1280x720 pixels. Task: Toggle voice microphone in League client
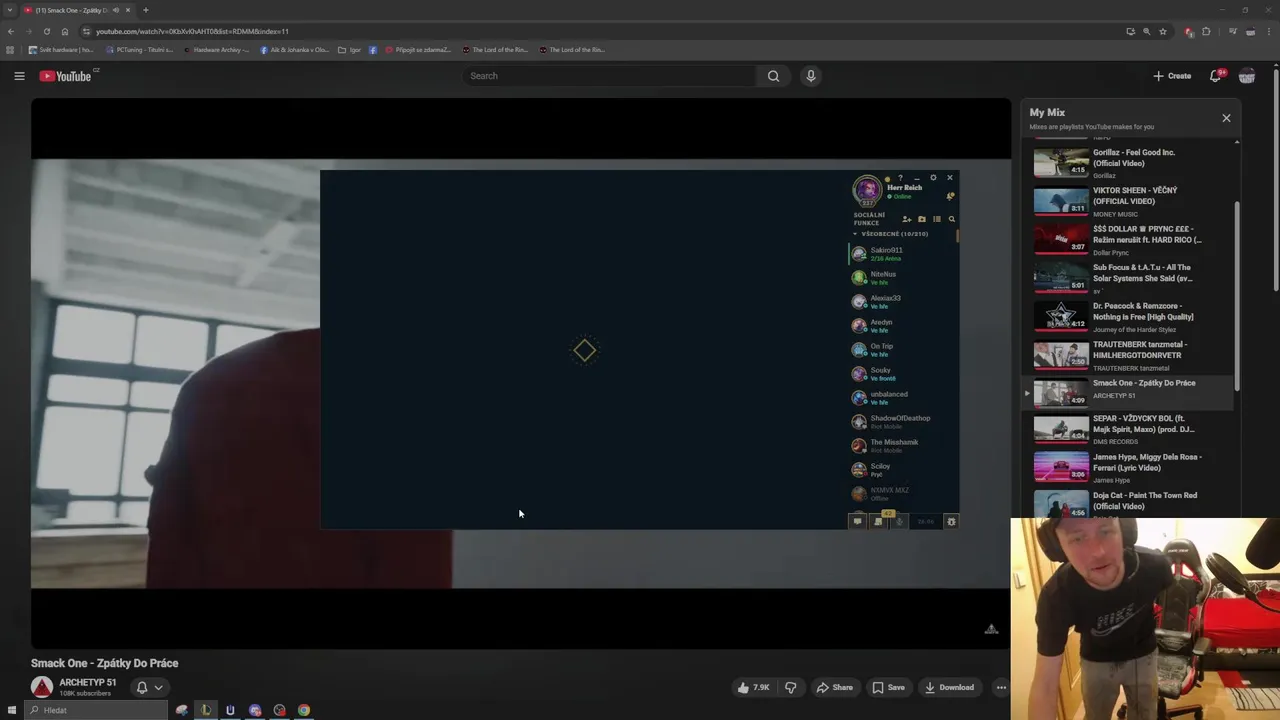(899, 521)
